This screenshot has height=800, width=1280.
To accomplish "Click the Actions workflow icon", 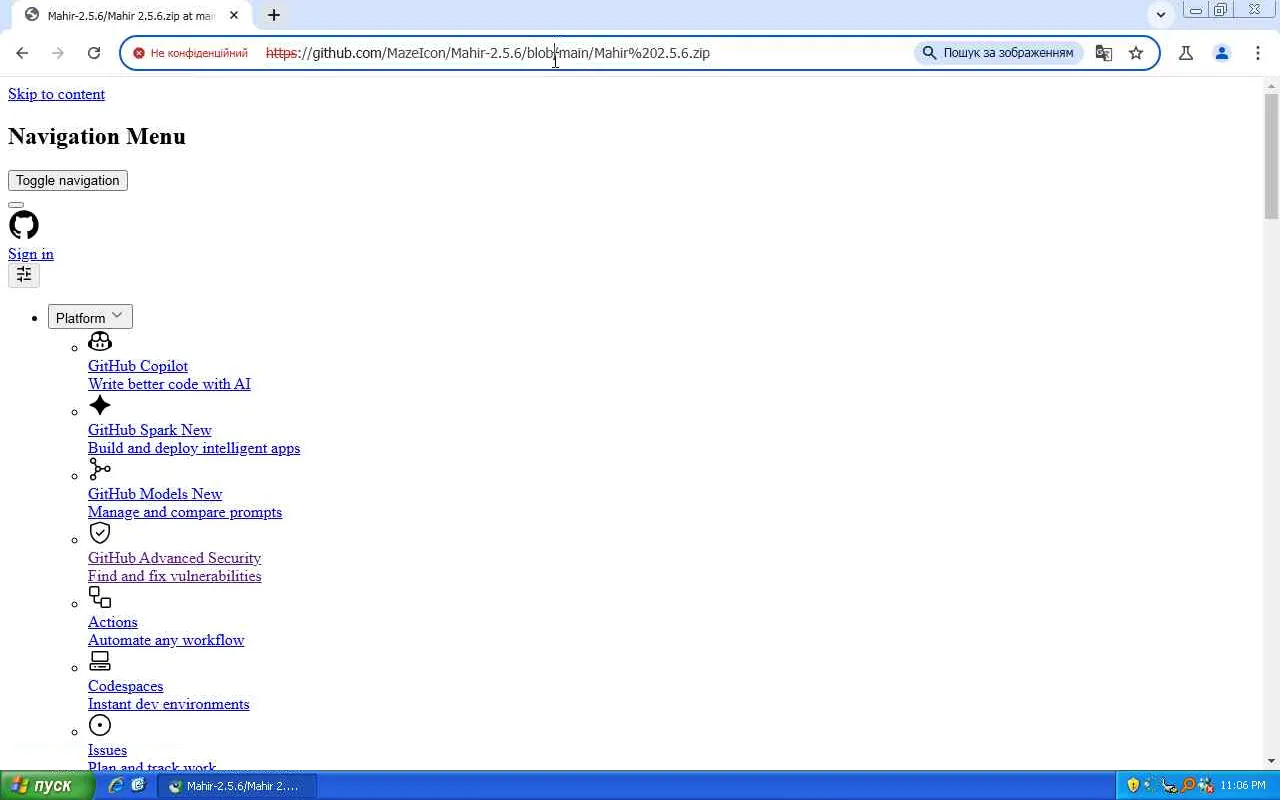I will [x=100, y=597].
